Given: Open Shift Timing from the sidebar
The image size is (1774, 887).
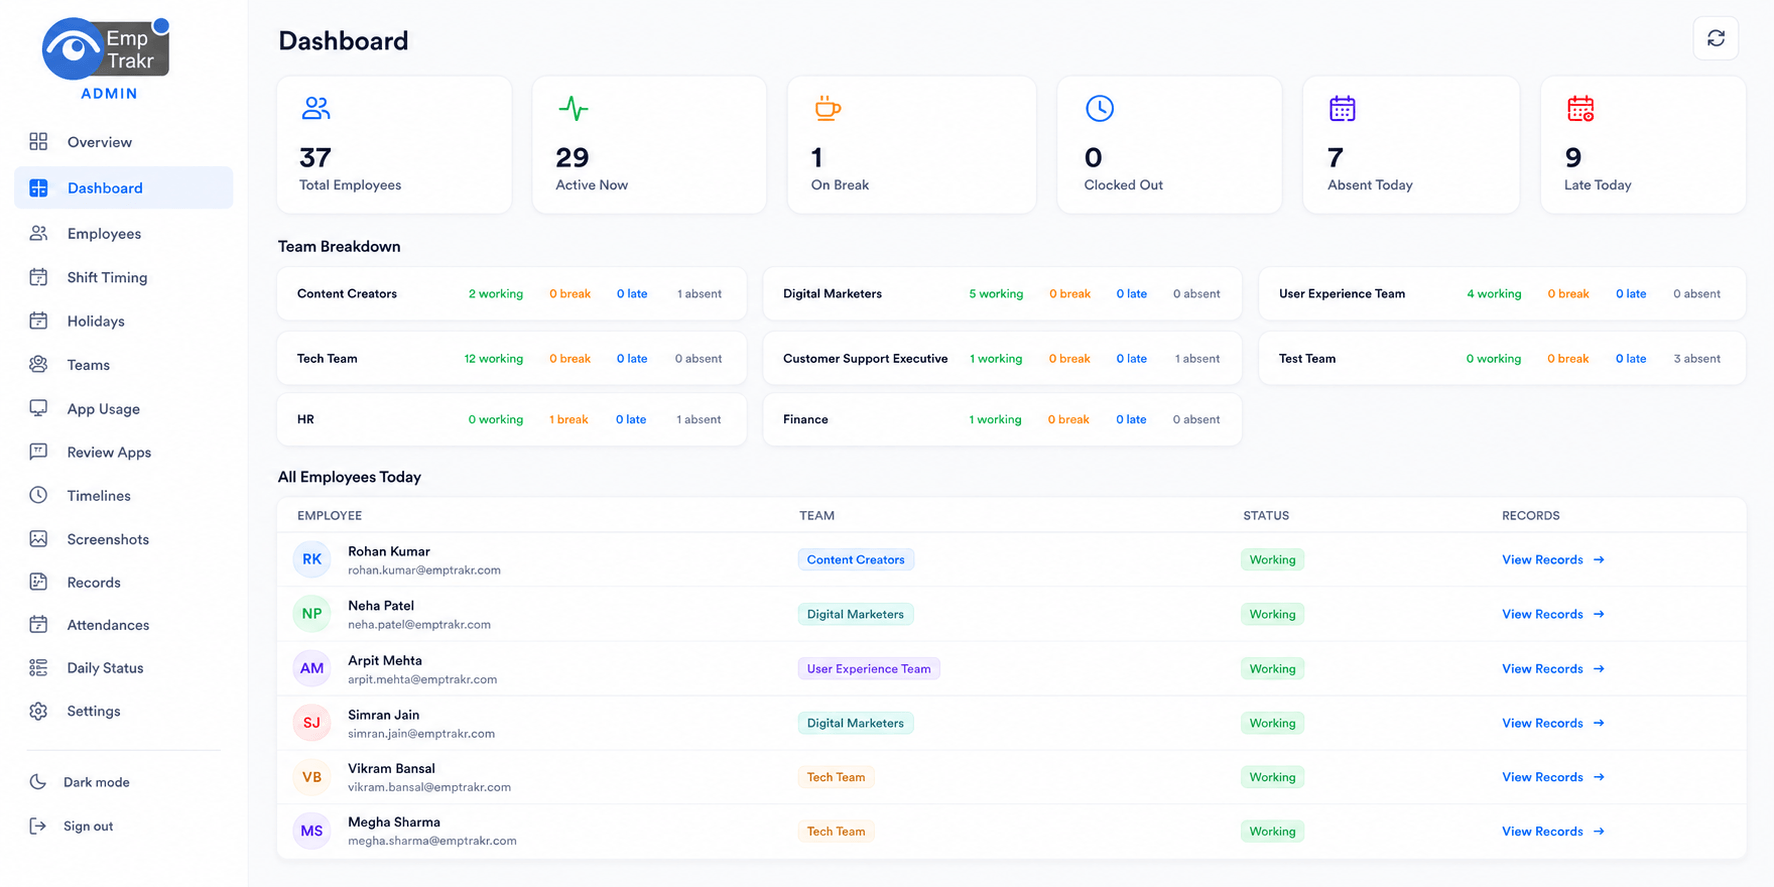Looking at the screenshot, I should (123, 277).
